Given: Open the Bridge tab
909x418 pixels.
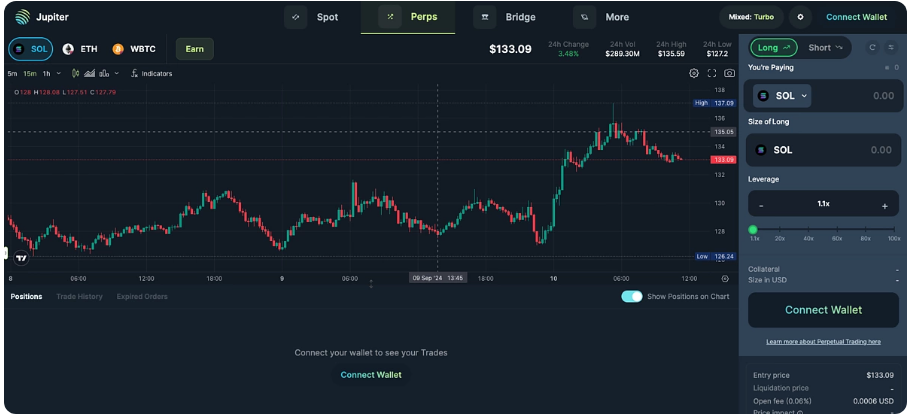Looking at the screenshot, I should coord(504,17).
